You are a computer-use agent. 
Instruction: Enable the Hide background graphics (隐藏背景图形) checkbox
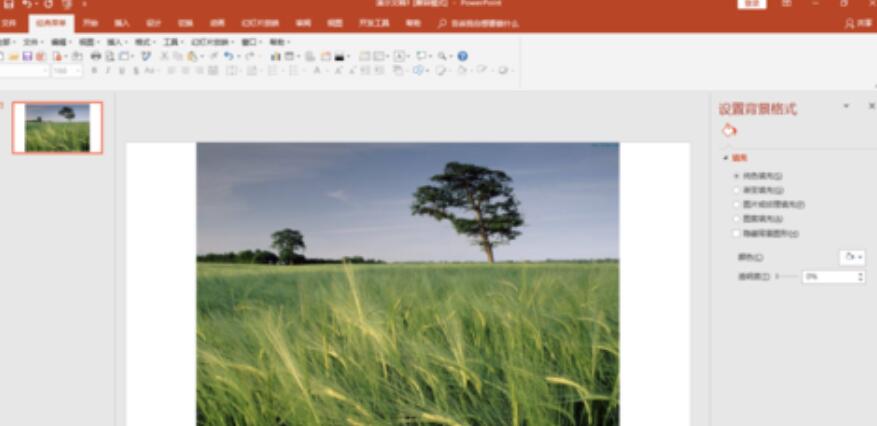point(737,233)
